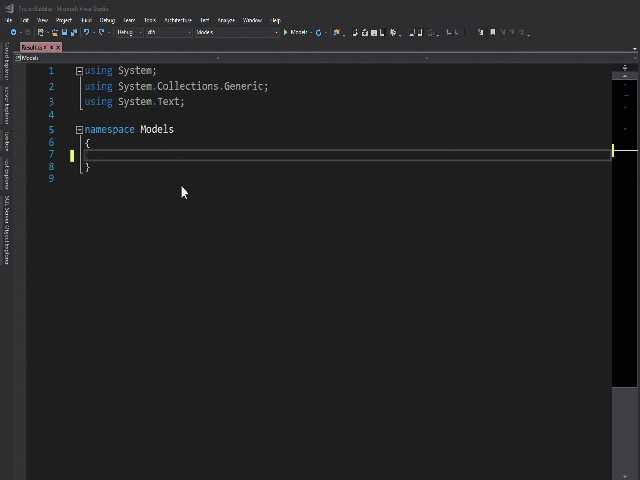The height and width of the screenshot is (480, 640).
Task: Open the Debug menu
Action: click(x=107, y=20)
